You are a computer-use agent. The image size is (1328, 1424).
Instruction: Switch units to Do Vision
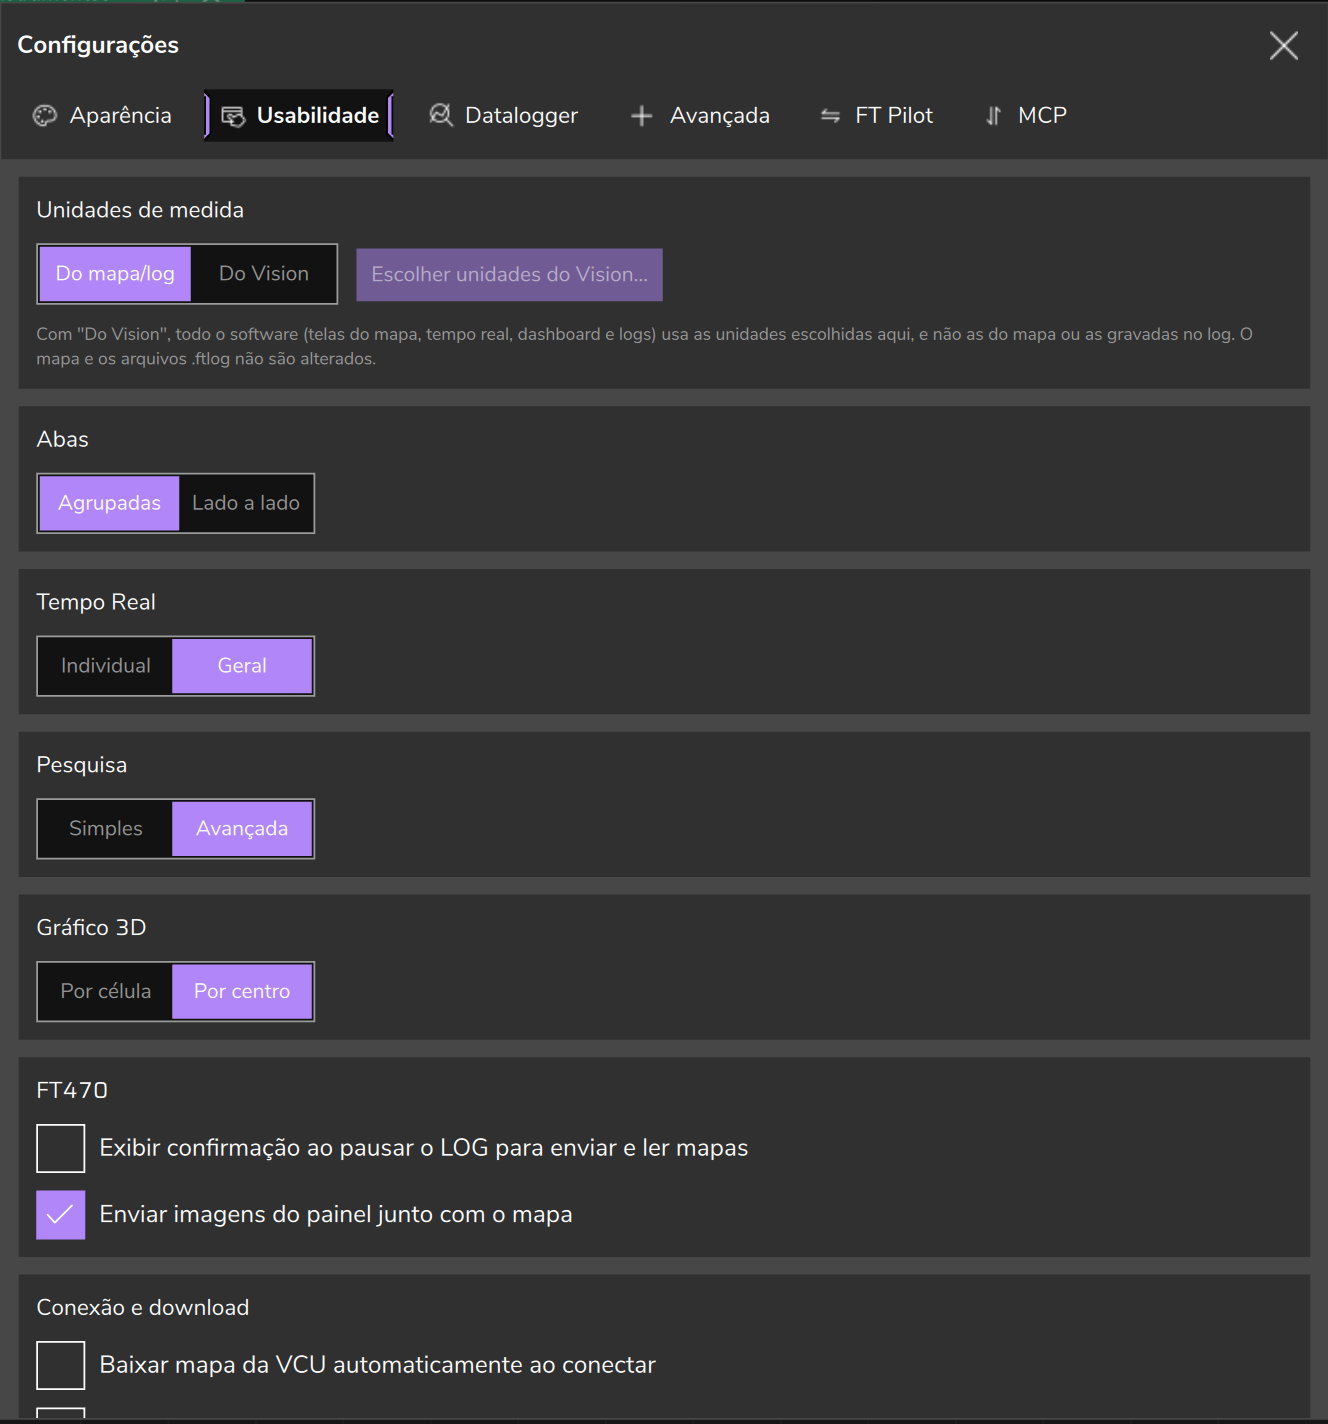pyautogui.click(x=264, y=274)
